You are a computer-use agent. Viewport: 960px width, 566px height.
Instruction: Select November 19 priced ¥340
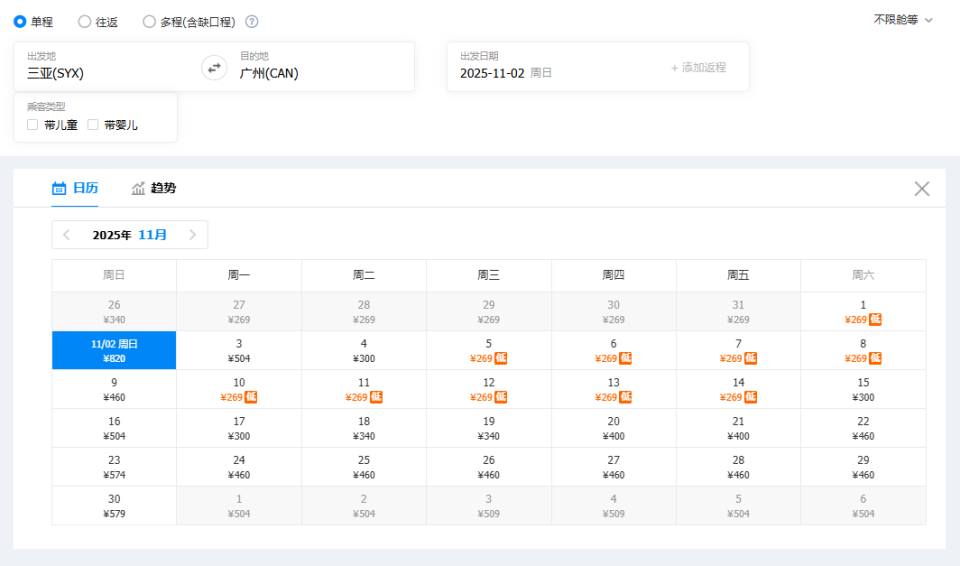[x=489, y=428]
